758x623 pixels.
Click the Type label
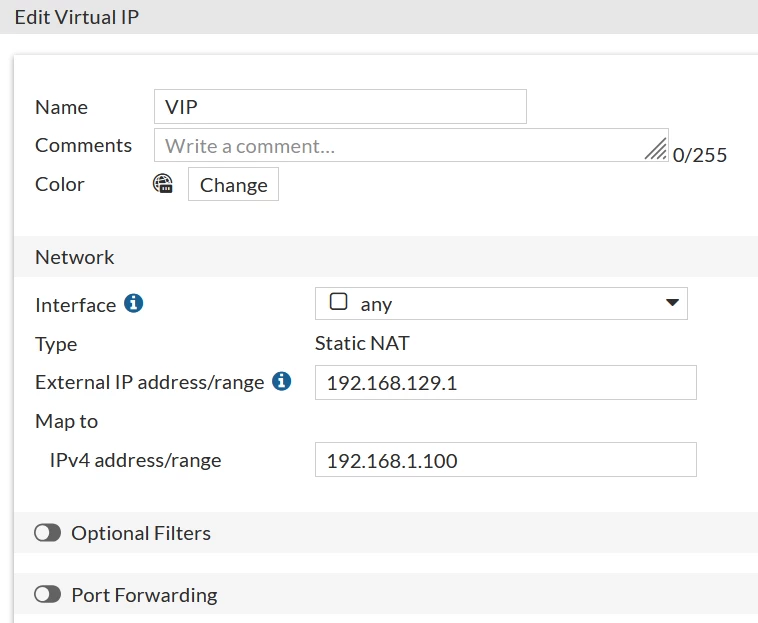(56, 344)
